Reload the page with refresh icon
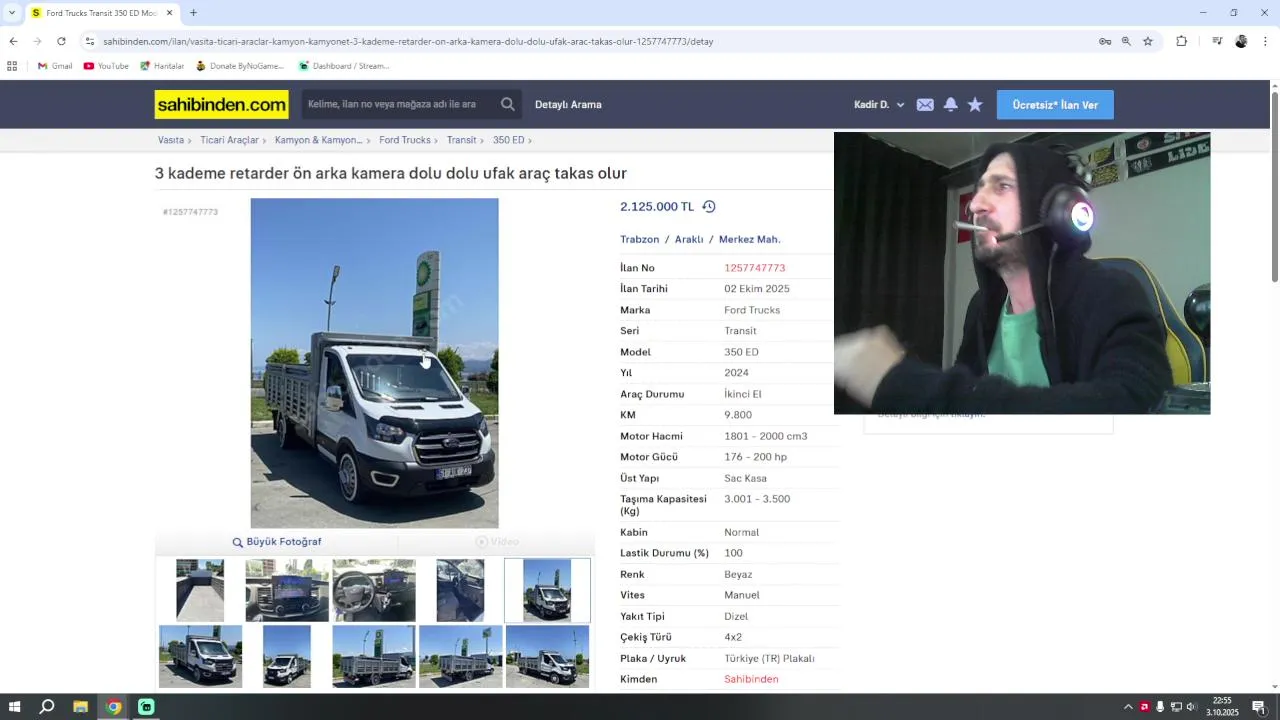 coord(61,41)
